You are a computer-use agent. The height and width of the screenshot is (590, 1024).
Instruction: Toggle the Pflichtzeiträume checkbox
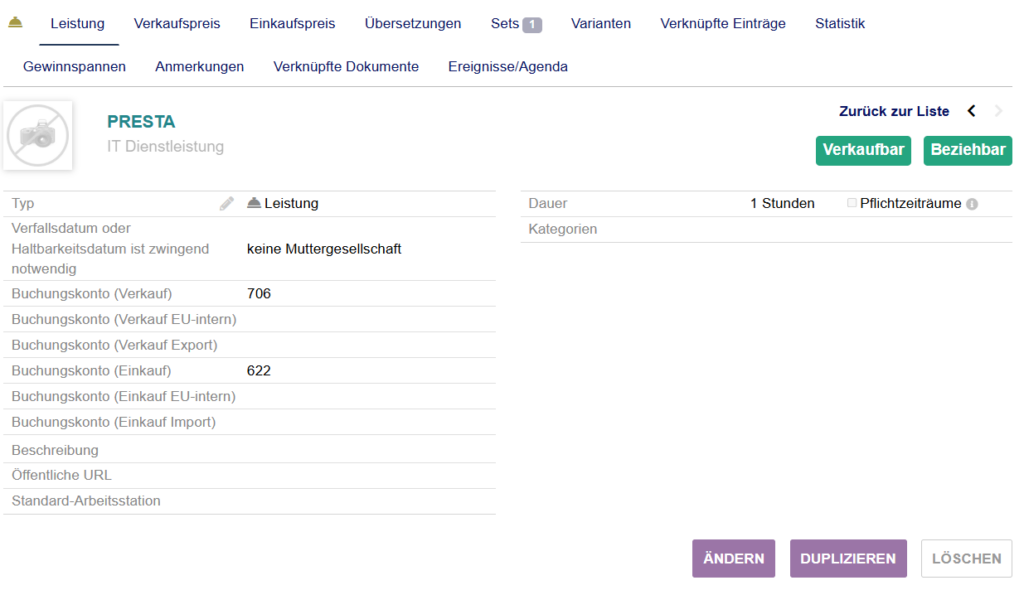[851, 203]
